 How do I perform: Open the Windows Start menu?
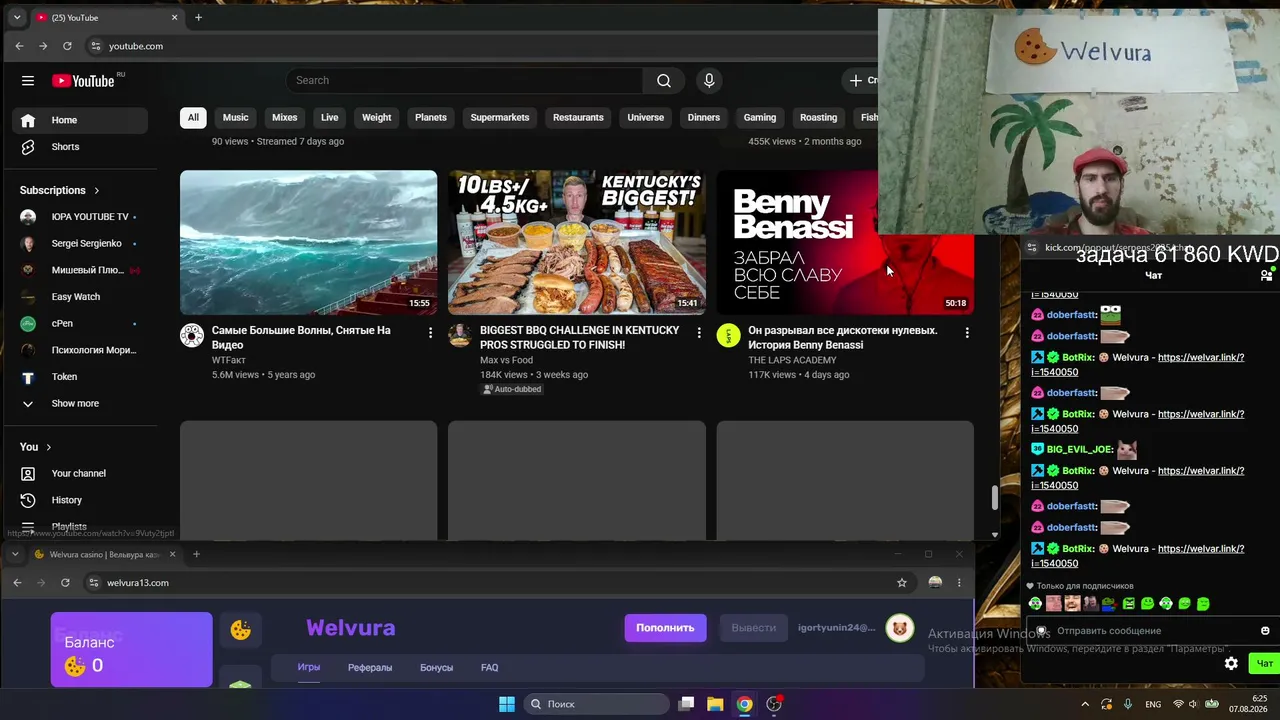pos(507,704)
